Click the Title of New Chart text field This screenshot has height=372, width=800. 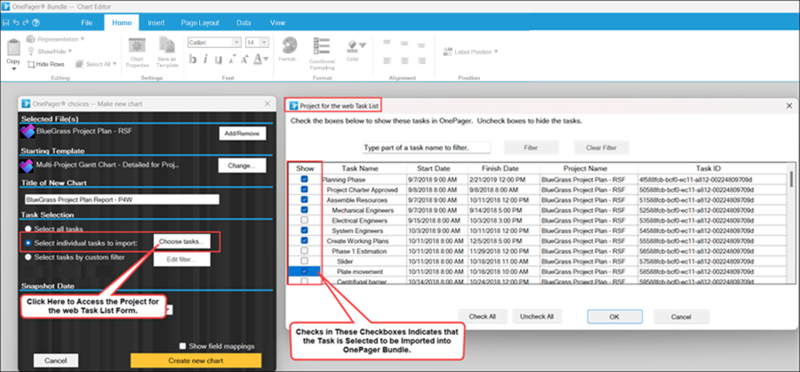point(122,200)
